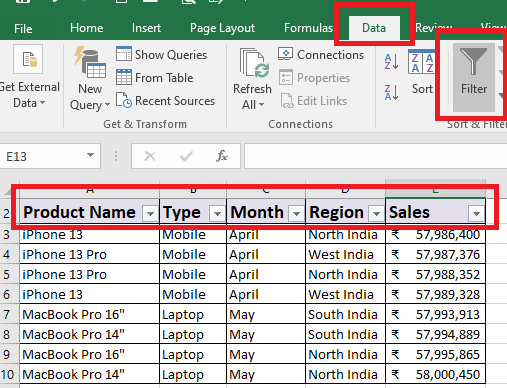This screenshot has height=388, width=507.
Task: Cancel the formula bar entry
Action: coord(150,156)
